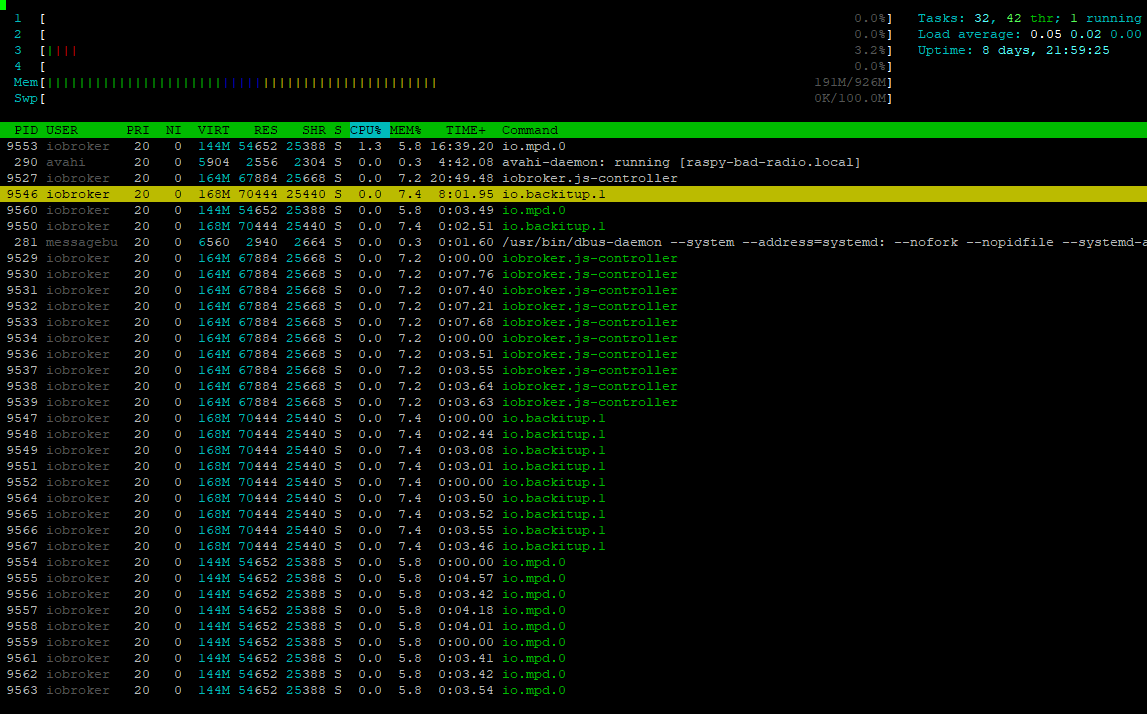
Task: Select PID 9558 row with time 0:04.01
Action: [x=574, y=626]
